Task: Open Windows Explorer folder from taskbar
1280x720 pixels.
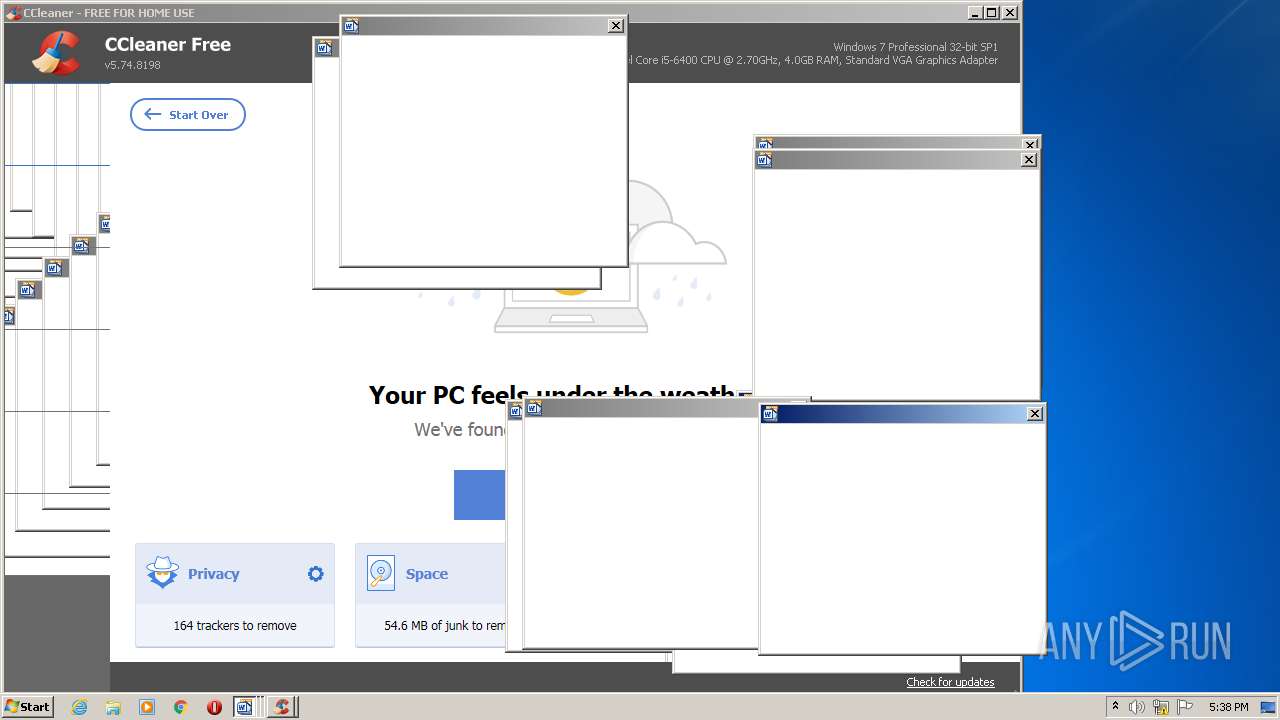Action: pyautogui.click(x=113, y=707)
